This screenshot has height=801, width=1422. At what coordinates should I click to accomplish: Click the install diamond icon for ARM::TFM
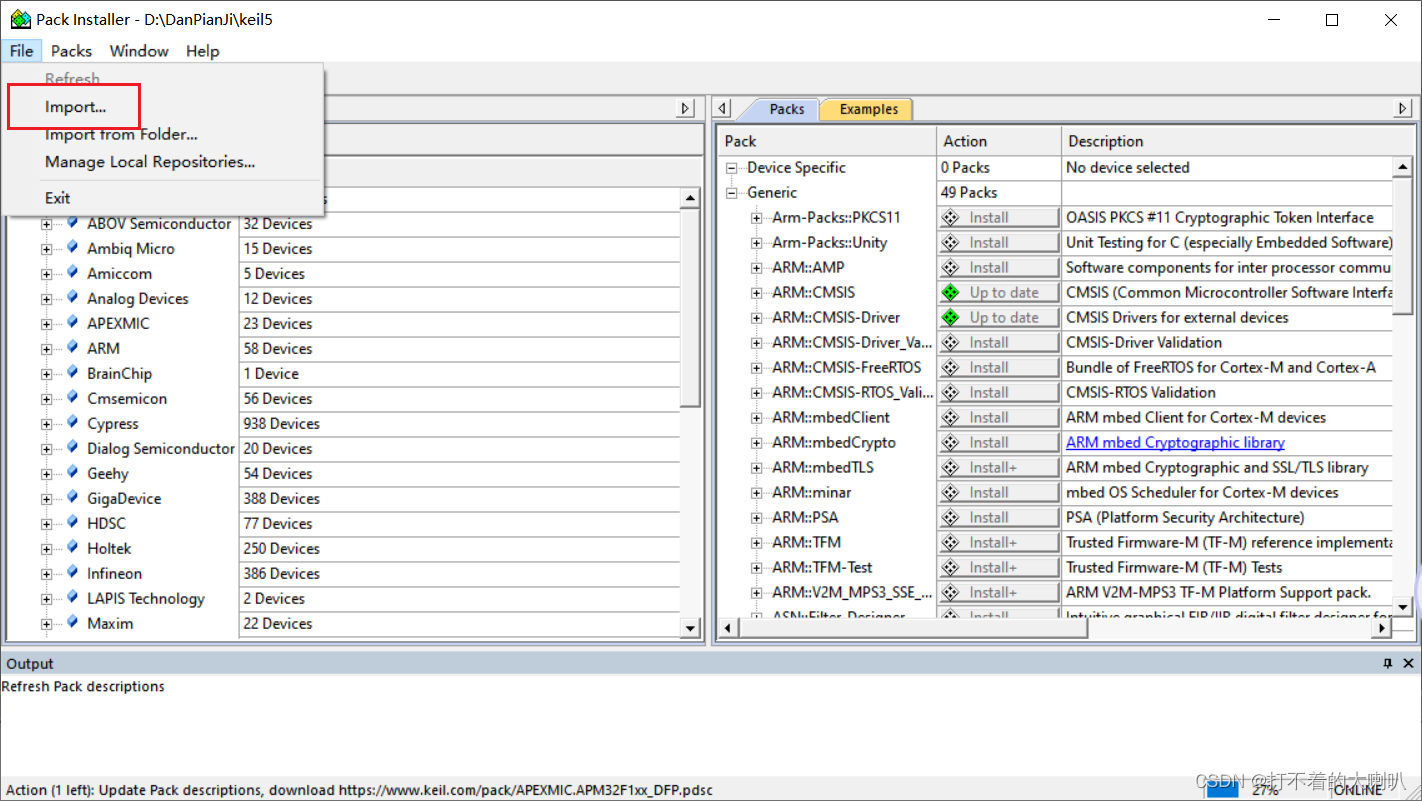coord(951,543)
